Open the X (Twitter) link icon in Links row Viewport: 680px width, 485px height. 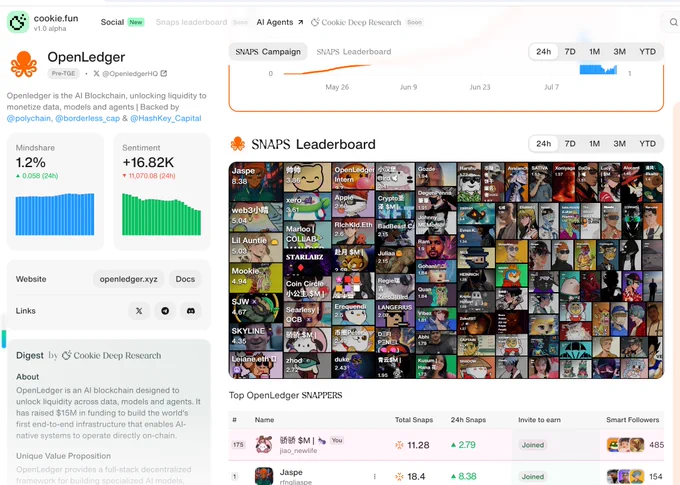coord(139,311)
